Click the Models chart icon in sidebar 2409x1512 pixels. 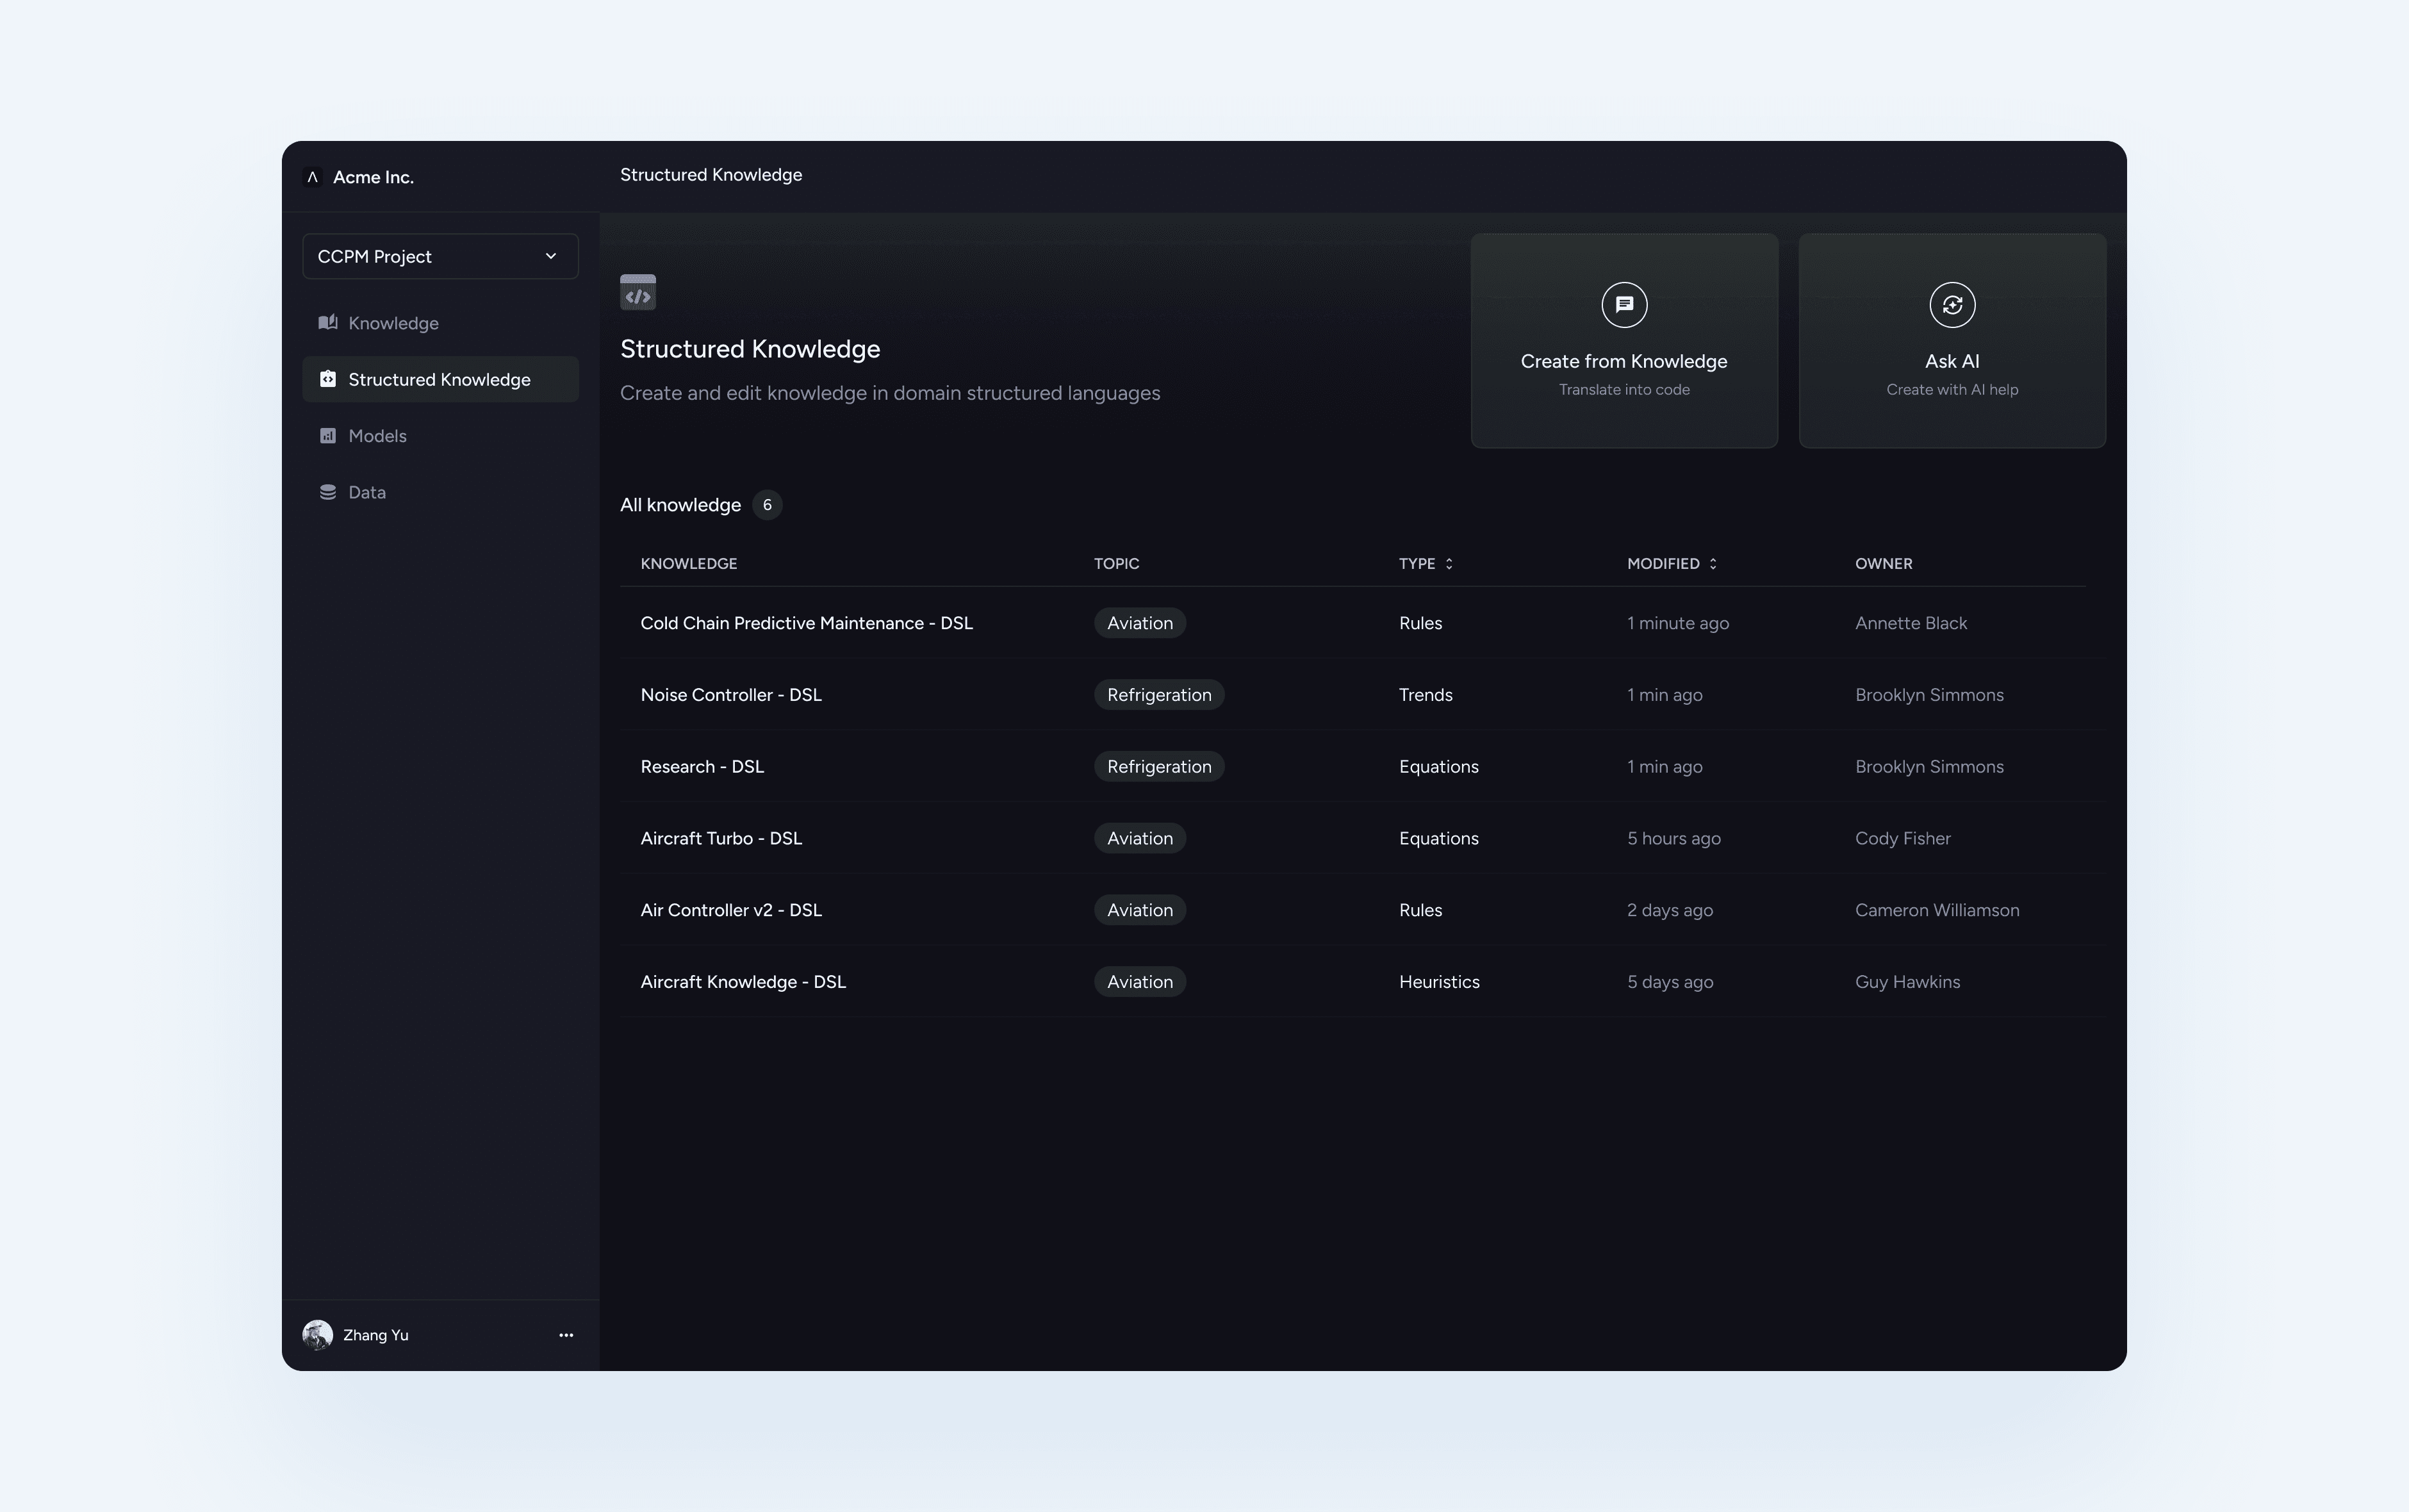coord(327,435)
